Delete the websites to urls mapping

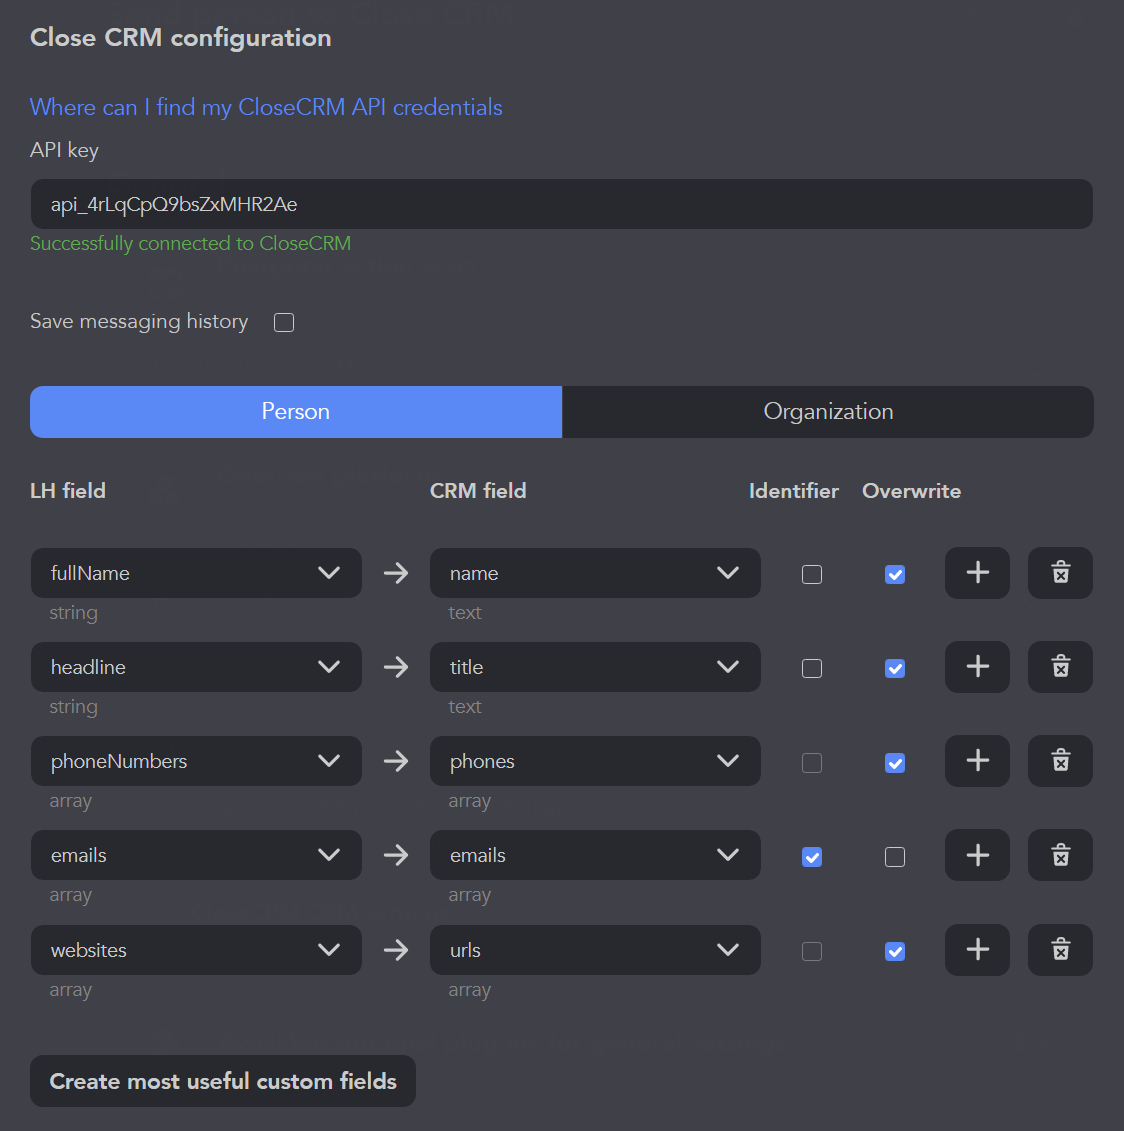tap(1060, 950)
